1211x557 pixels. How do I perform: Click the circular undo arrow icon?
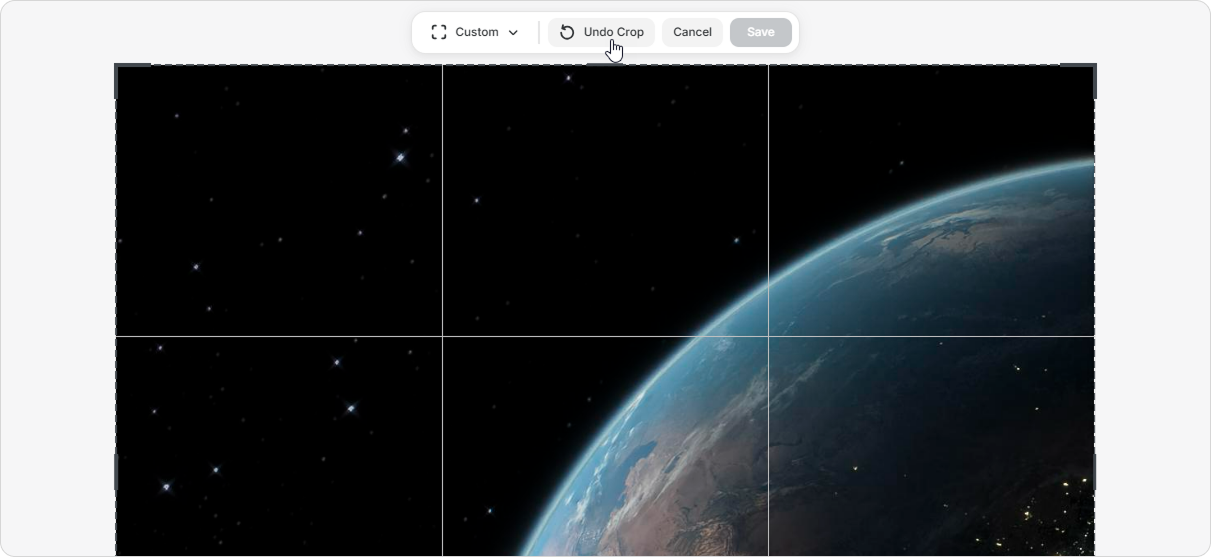click(567, 32)
